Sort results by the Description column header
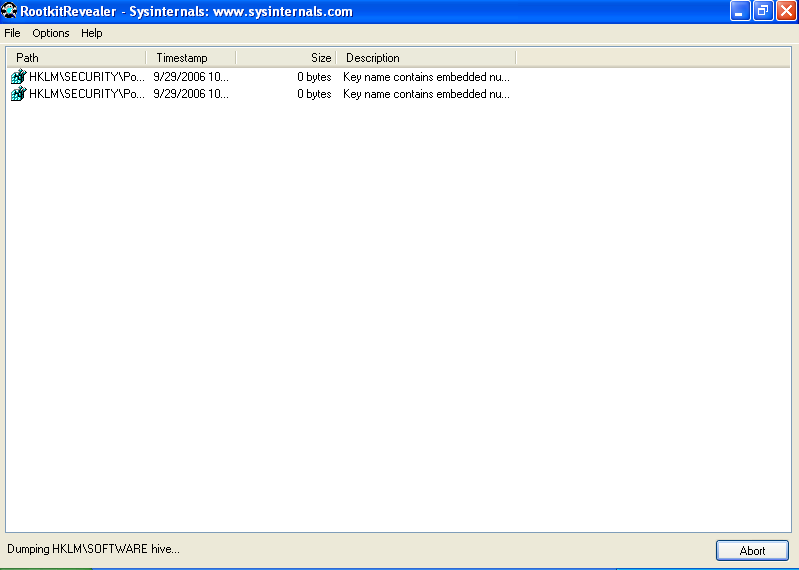The width and height of the screenshot is (799, 570). 426,58
